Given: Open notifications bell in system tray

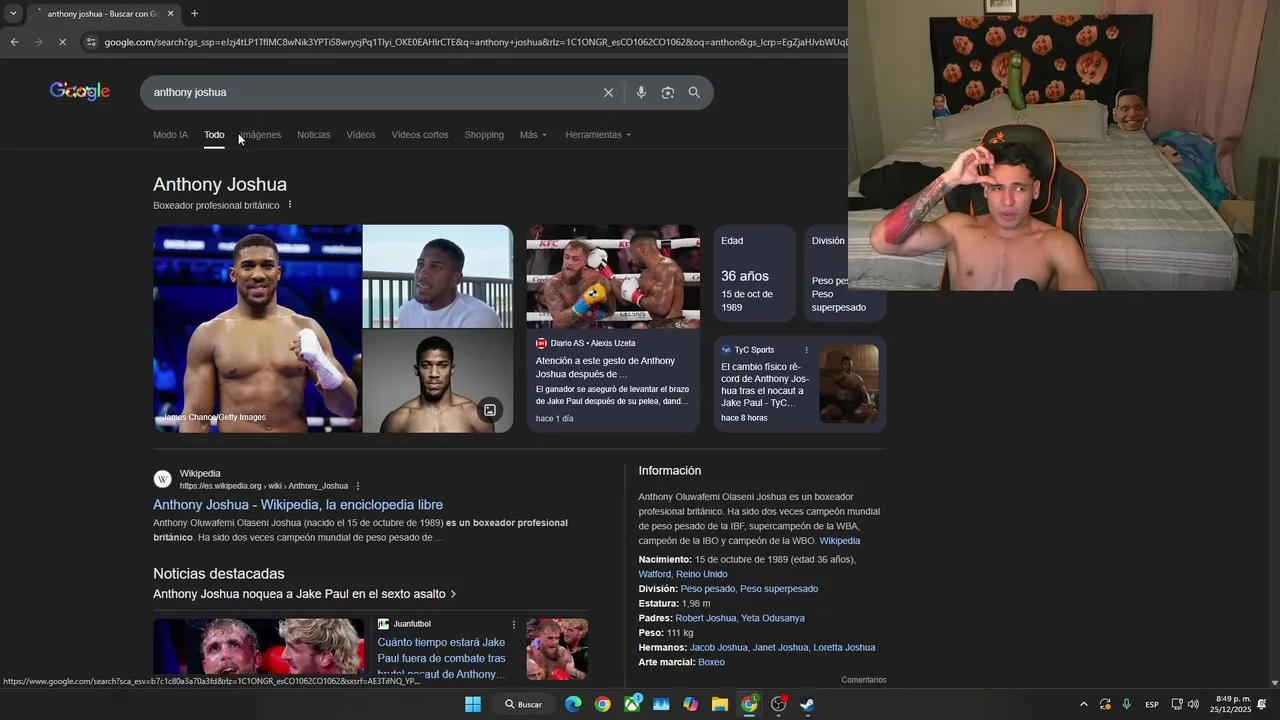Looking at the screenshot, I should (x=1262, y=704).
